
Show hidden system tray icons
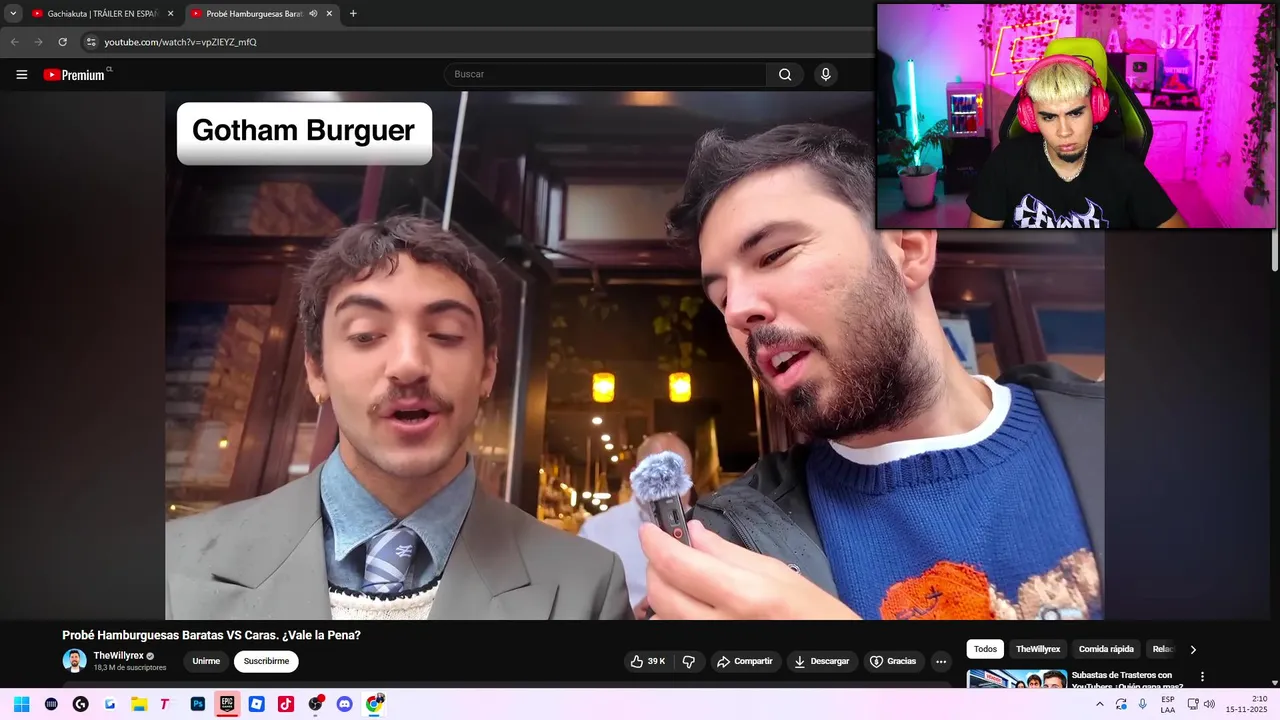pyautogui.click(x=1100, y=704)
